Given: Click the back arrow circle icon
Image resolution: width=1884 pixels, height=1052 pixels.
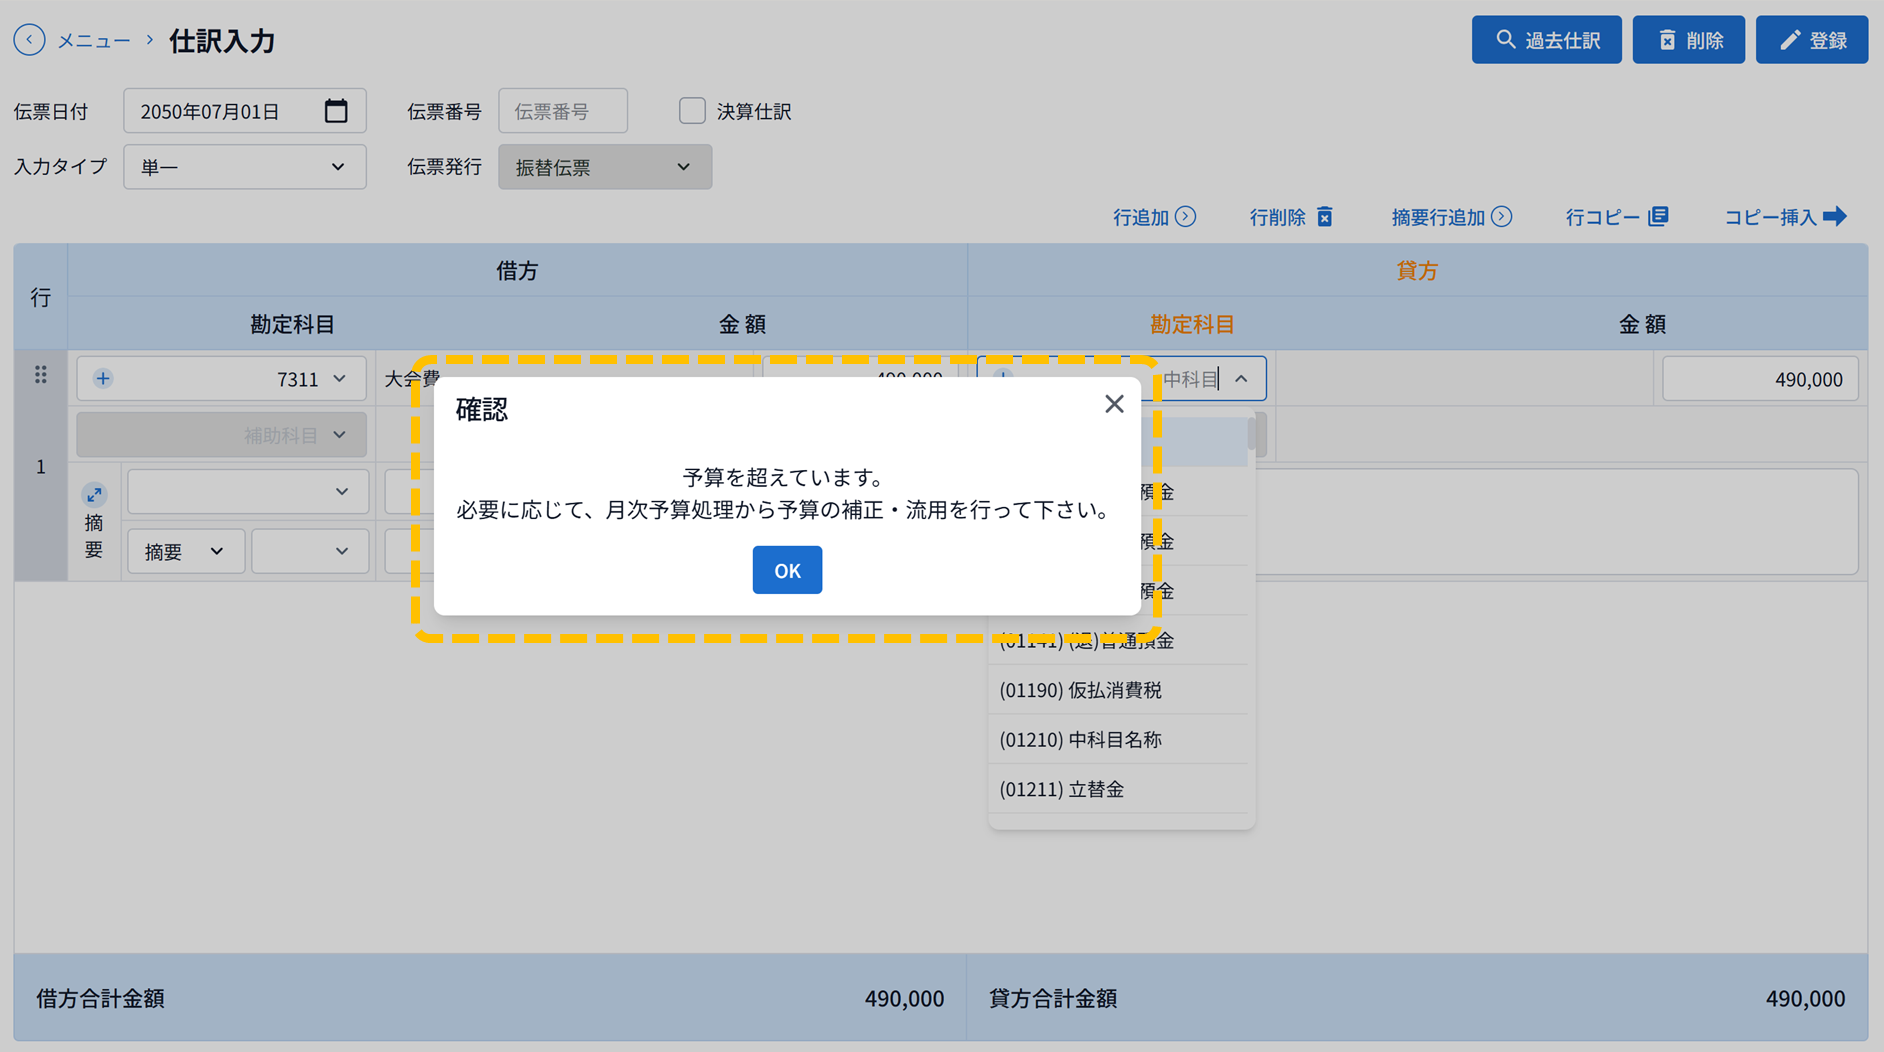Looking at the screenshot, I should (x=29, y=40).
